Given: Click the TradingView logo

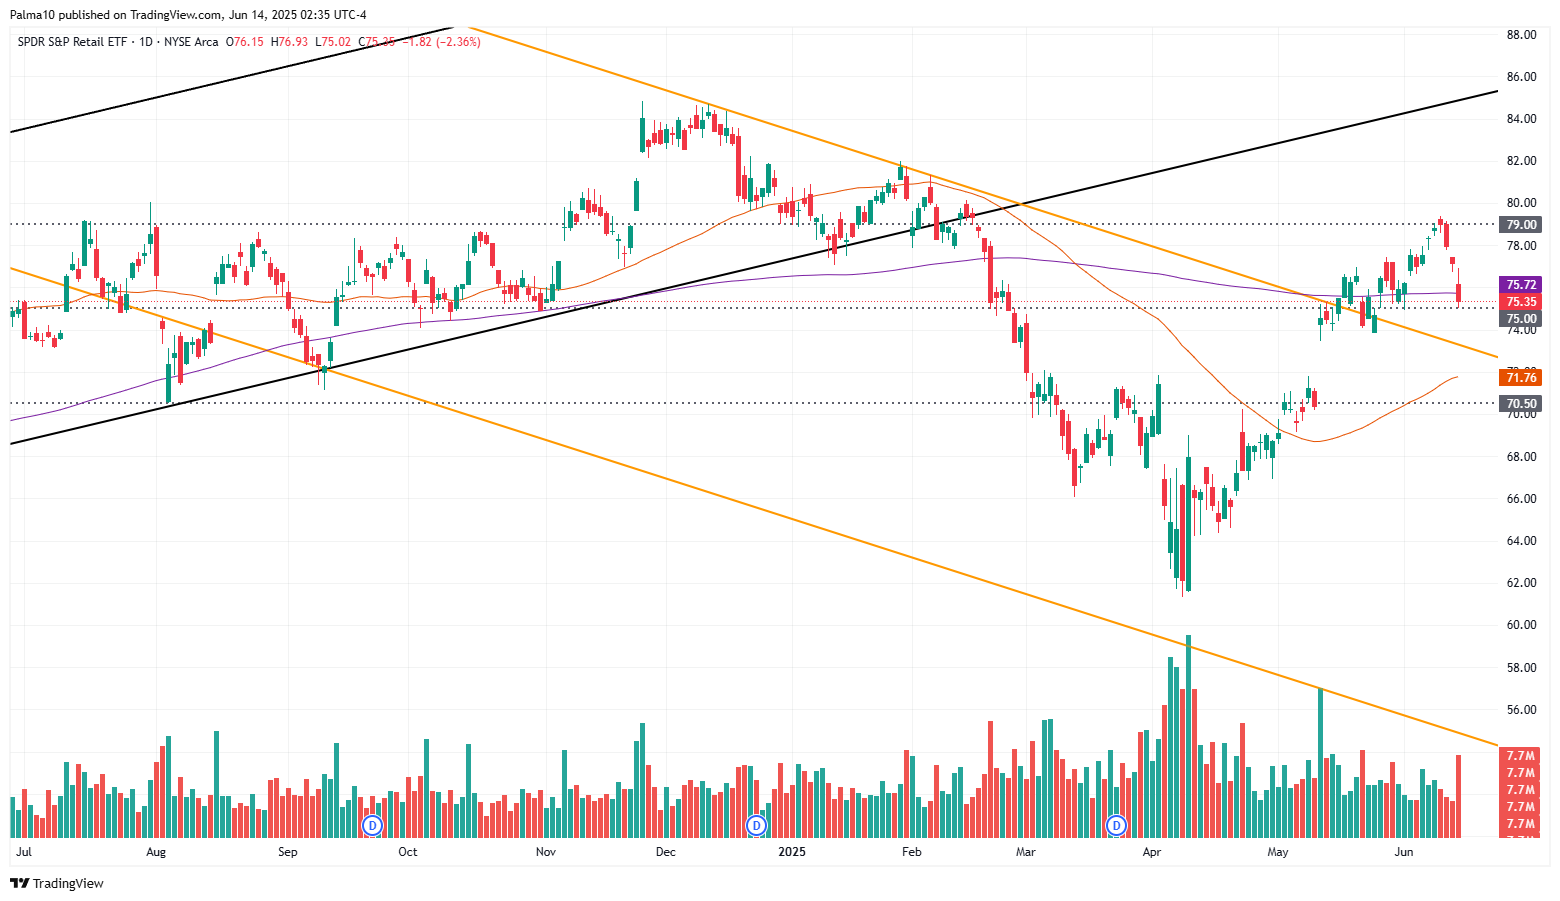Looking at the screenshot, I should (x=57, y=883).
